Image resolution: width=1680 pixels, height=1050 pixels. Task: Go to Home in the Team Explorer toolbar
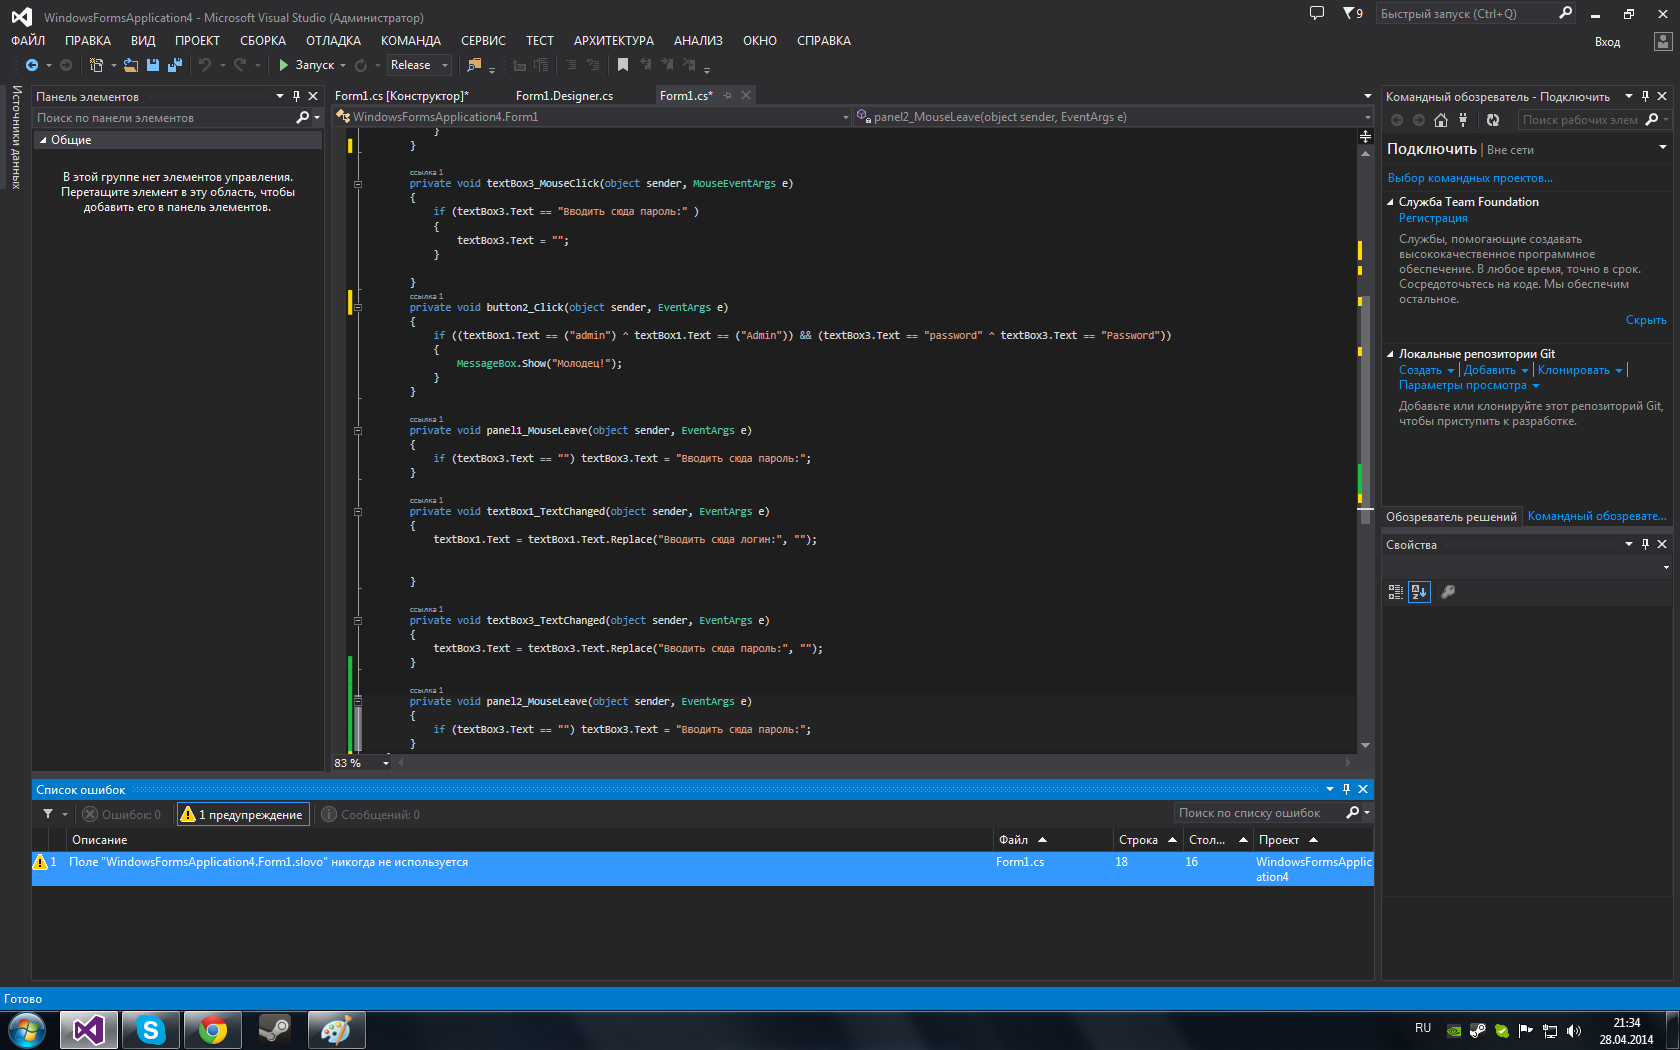coord(1441,120)
